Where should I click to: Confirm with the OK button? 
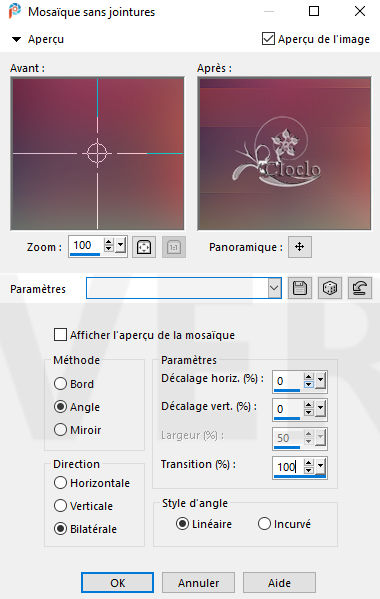click(118, 583)
